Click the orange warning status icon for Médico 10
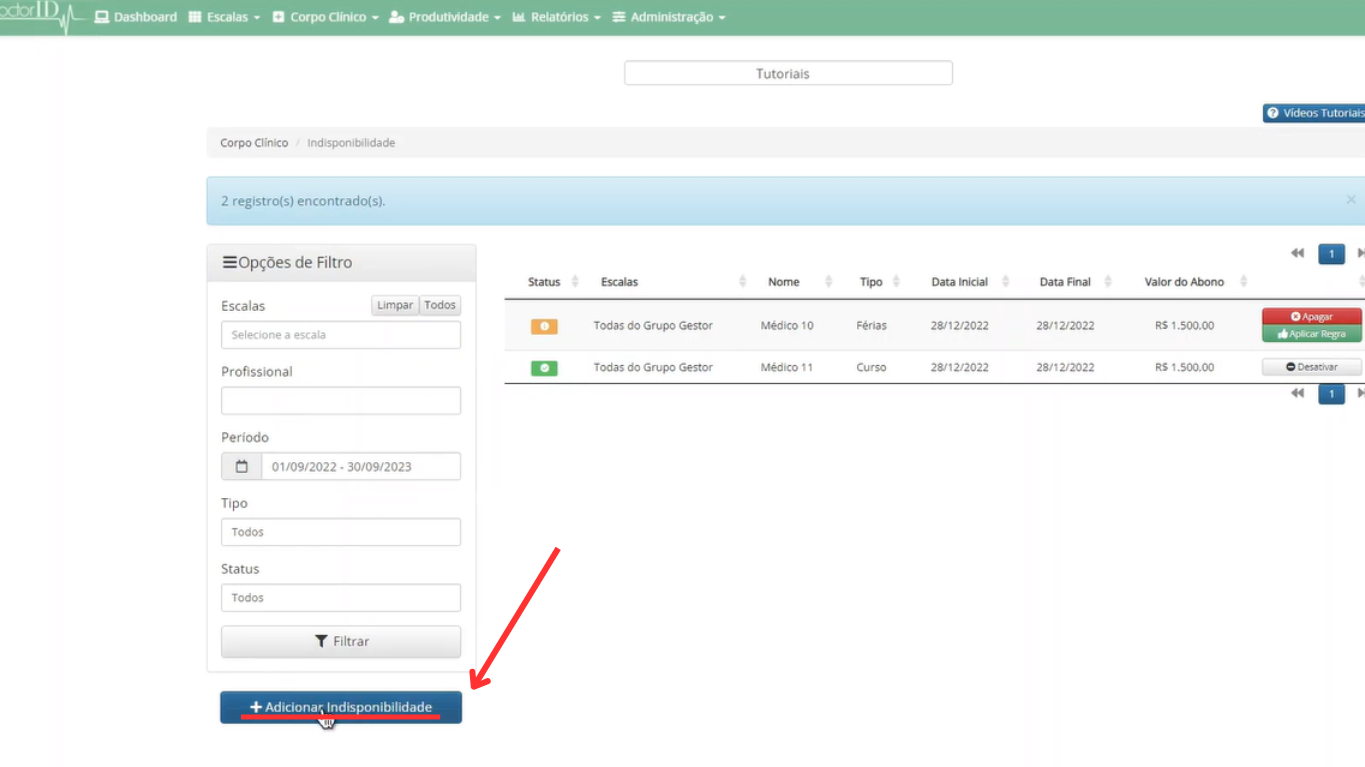 (x=544, y=326)
